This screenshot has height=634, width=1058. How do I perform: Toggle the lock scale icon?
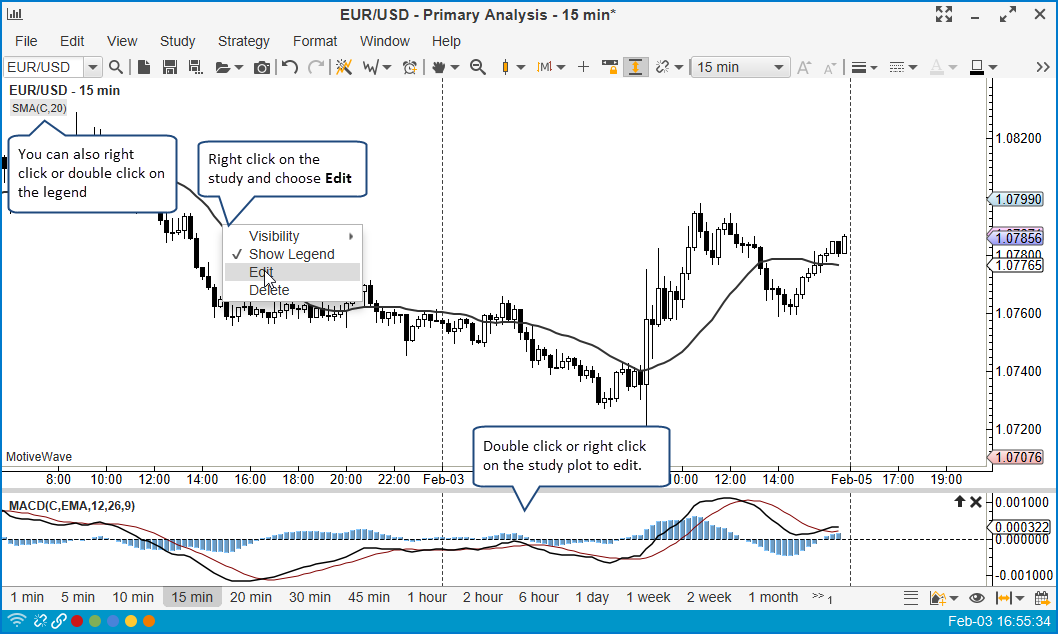tap(610, 67)
